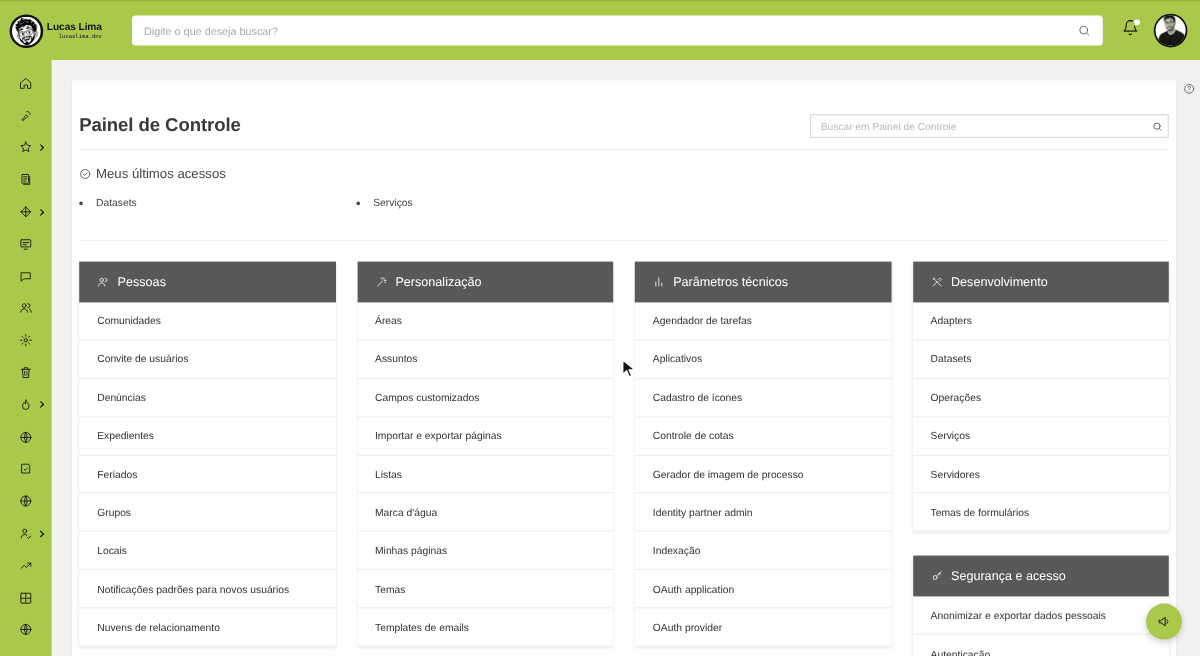Open Cadastro de ícones
This screenshot has height=656, width=1200.
point(763,398)
